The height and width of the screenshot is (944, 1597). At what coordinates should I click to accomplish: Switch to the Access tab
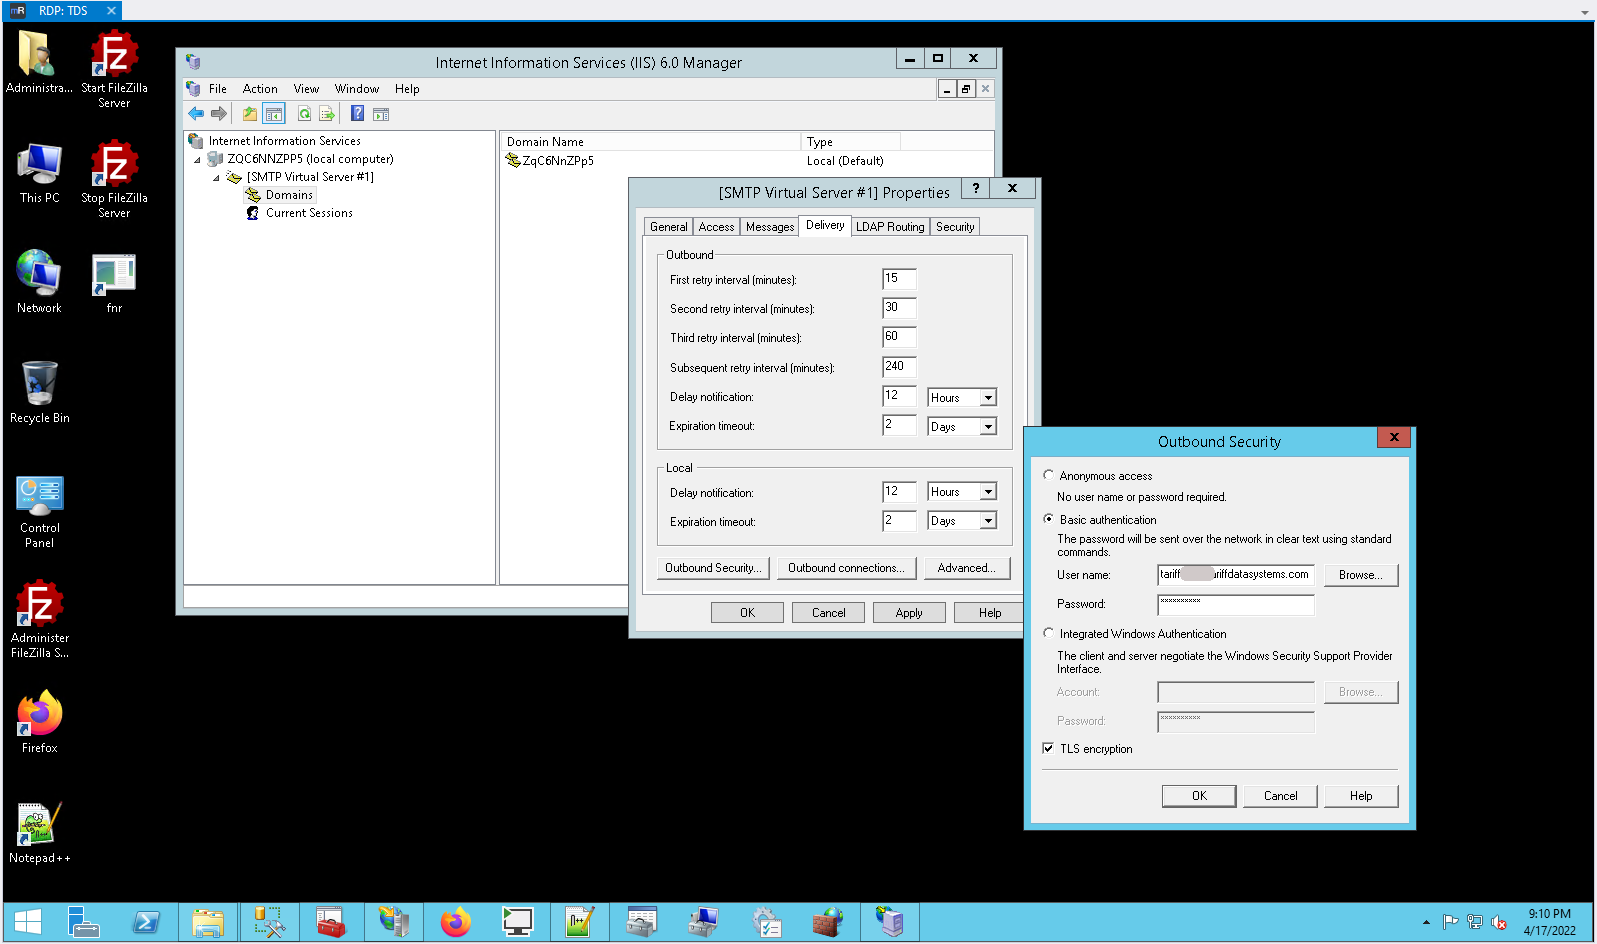pyautogui.click(x=716, y=227)
